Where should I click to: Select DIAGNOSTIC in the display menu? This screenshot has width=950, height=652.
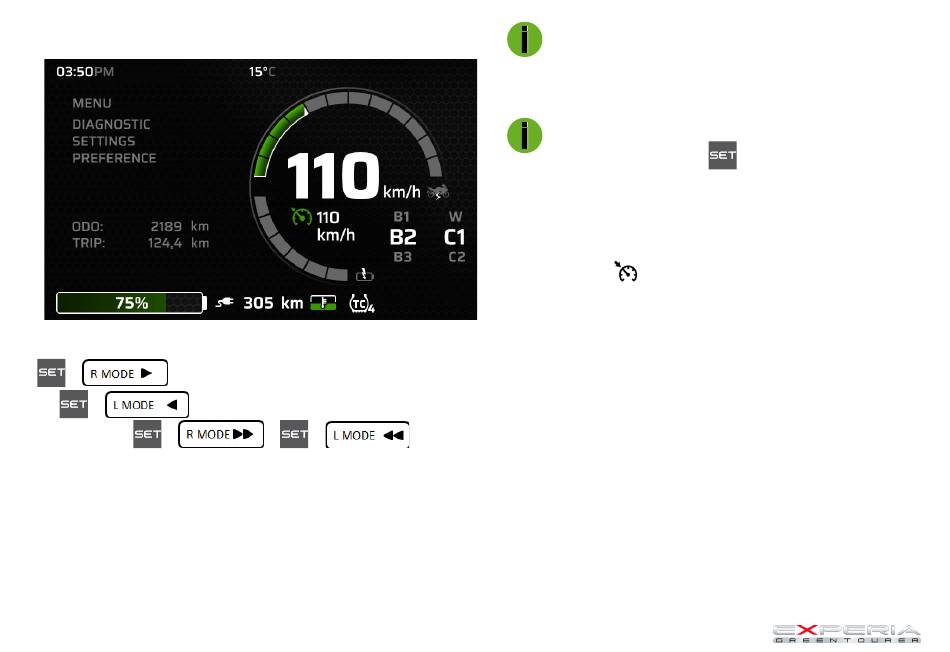tap(111, 124)
